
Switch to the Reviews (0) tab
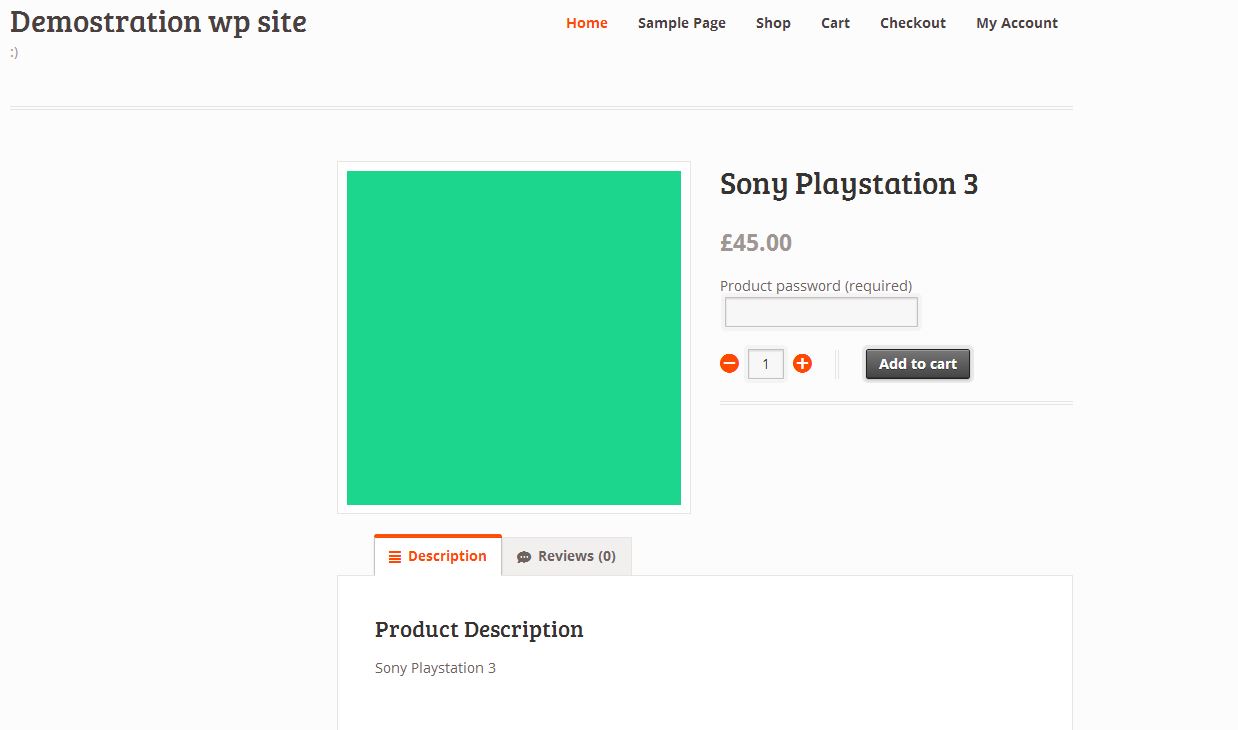point(576,556)
